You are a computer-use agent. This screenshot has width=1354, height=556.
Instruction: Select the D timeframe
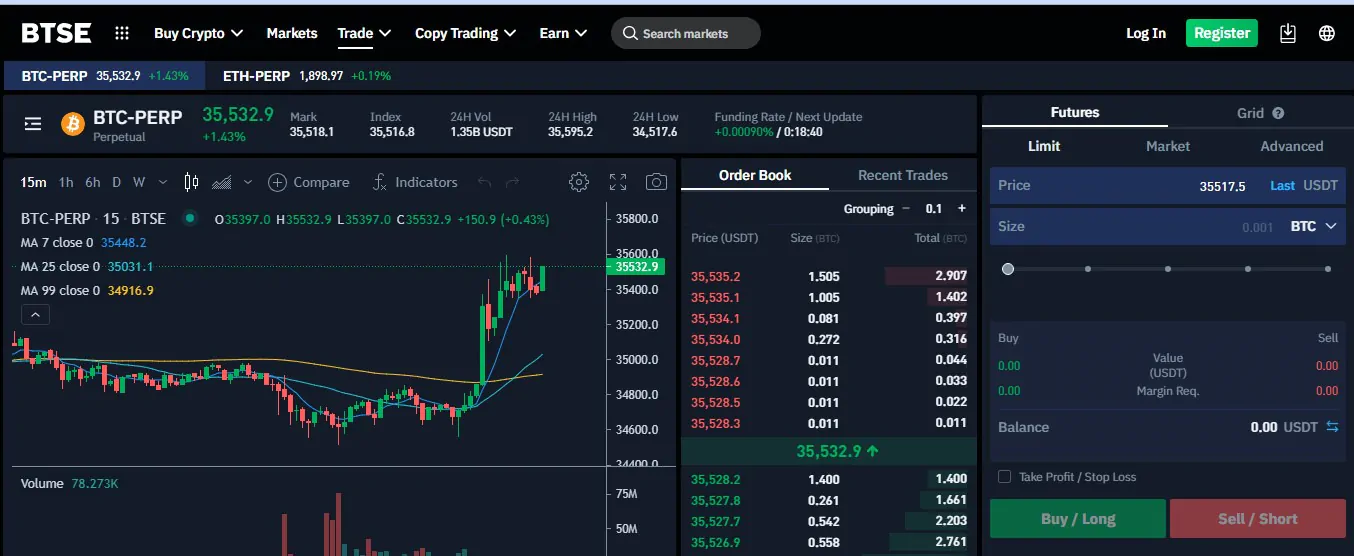click(x=116, y=182)
